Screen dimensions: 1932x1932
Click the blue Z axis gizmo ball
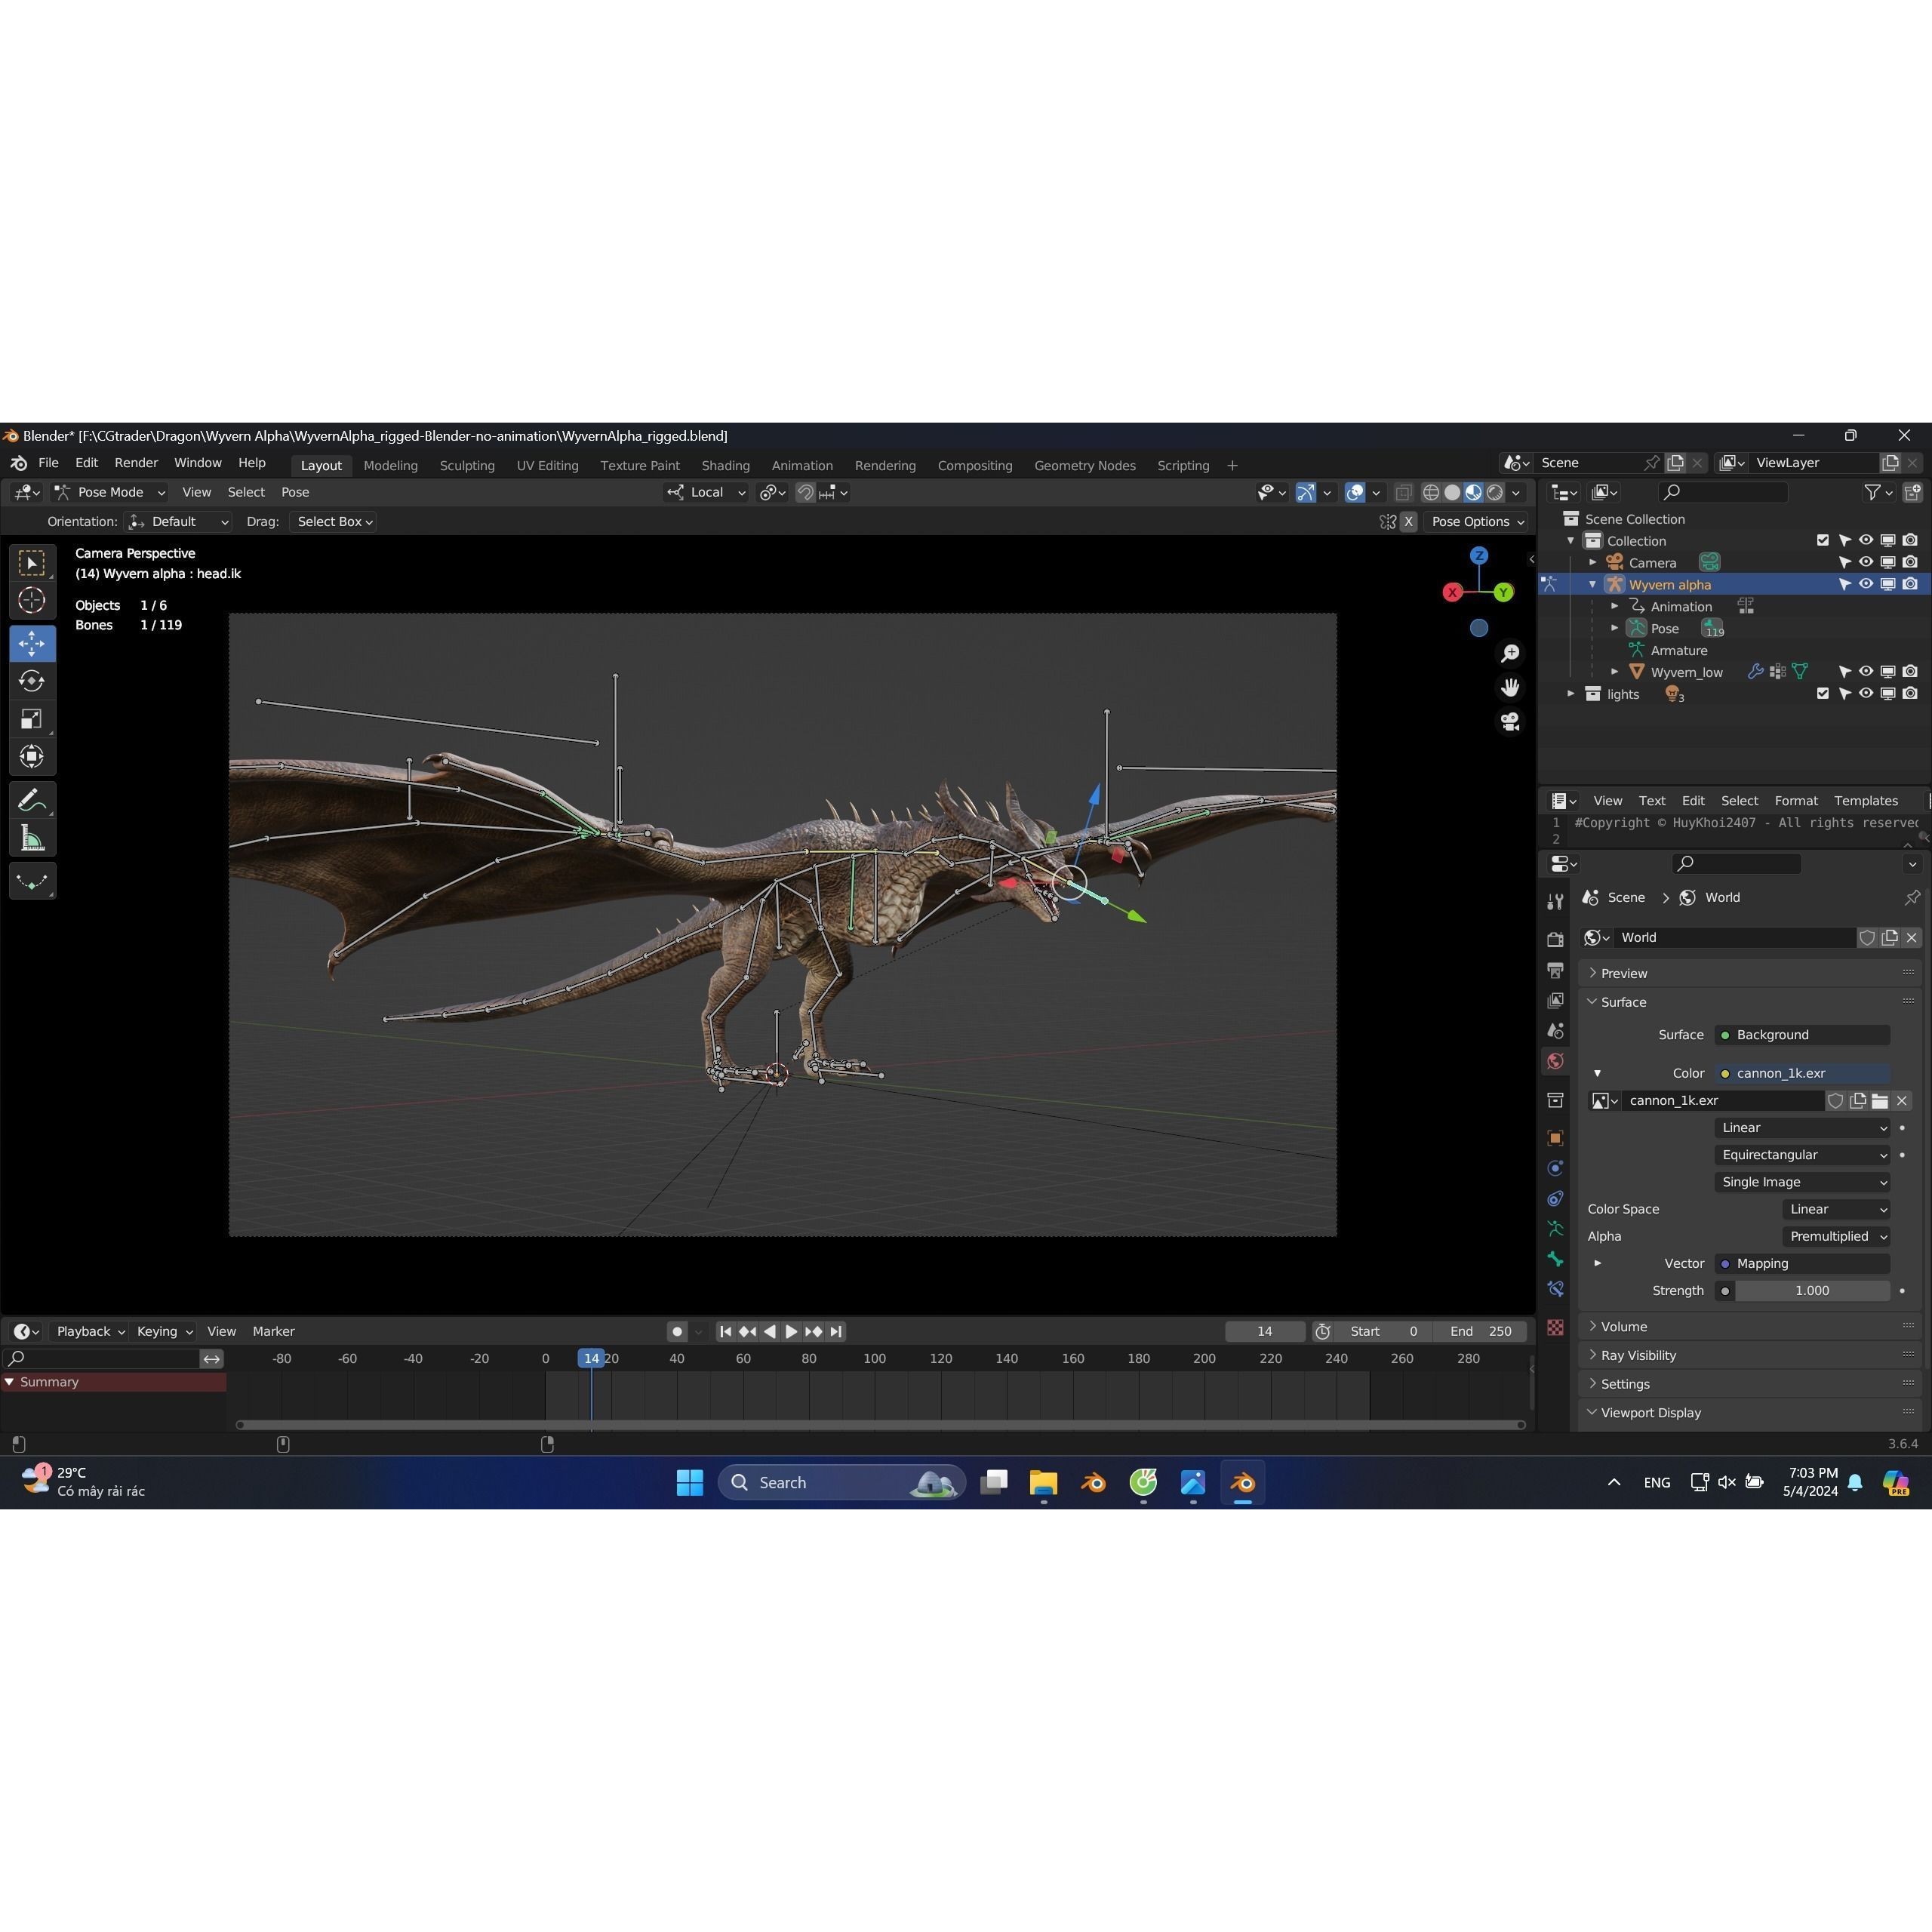(1479, 555)
